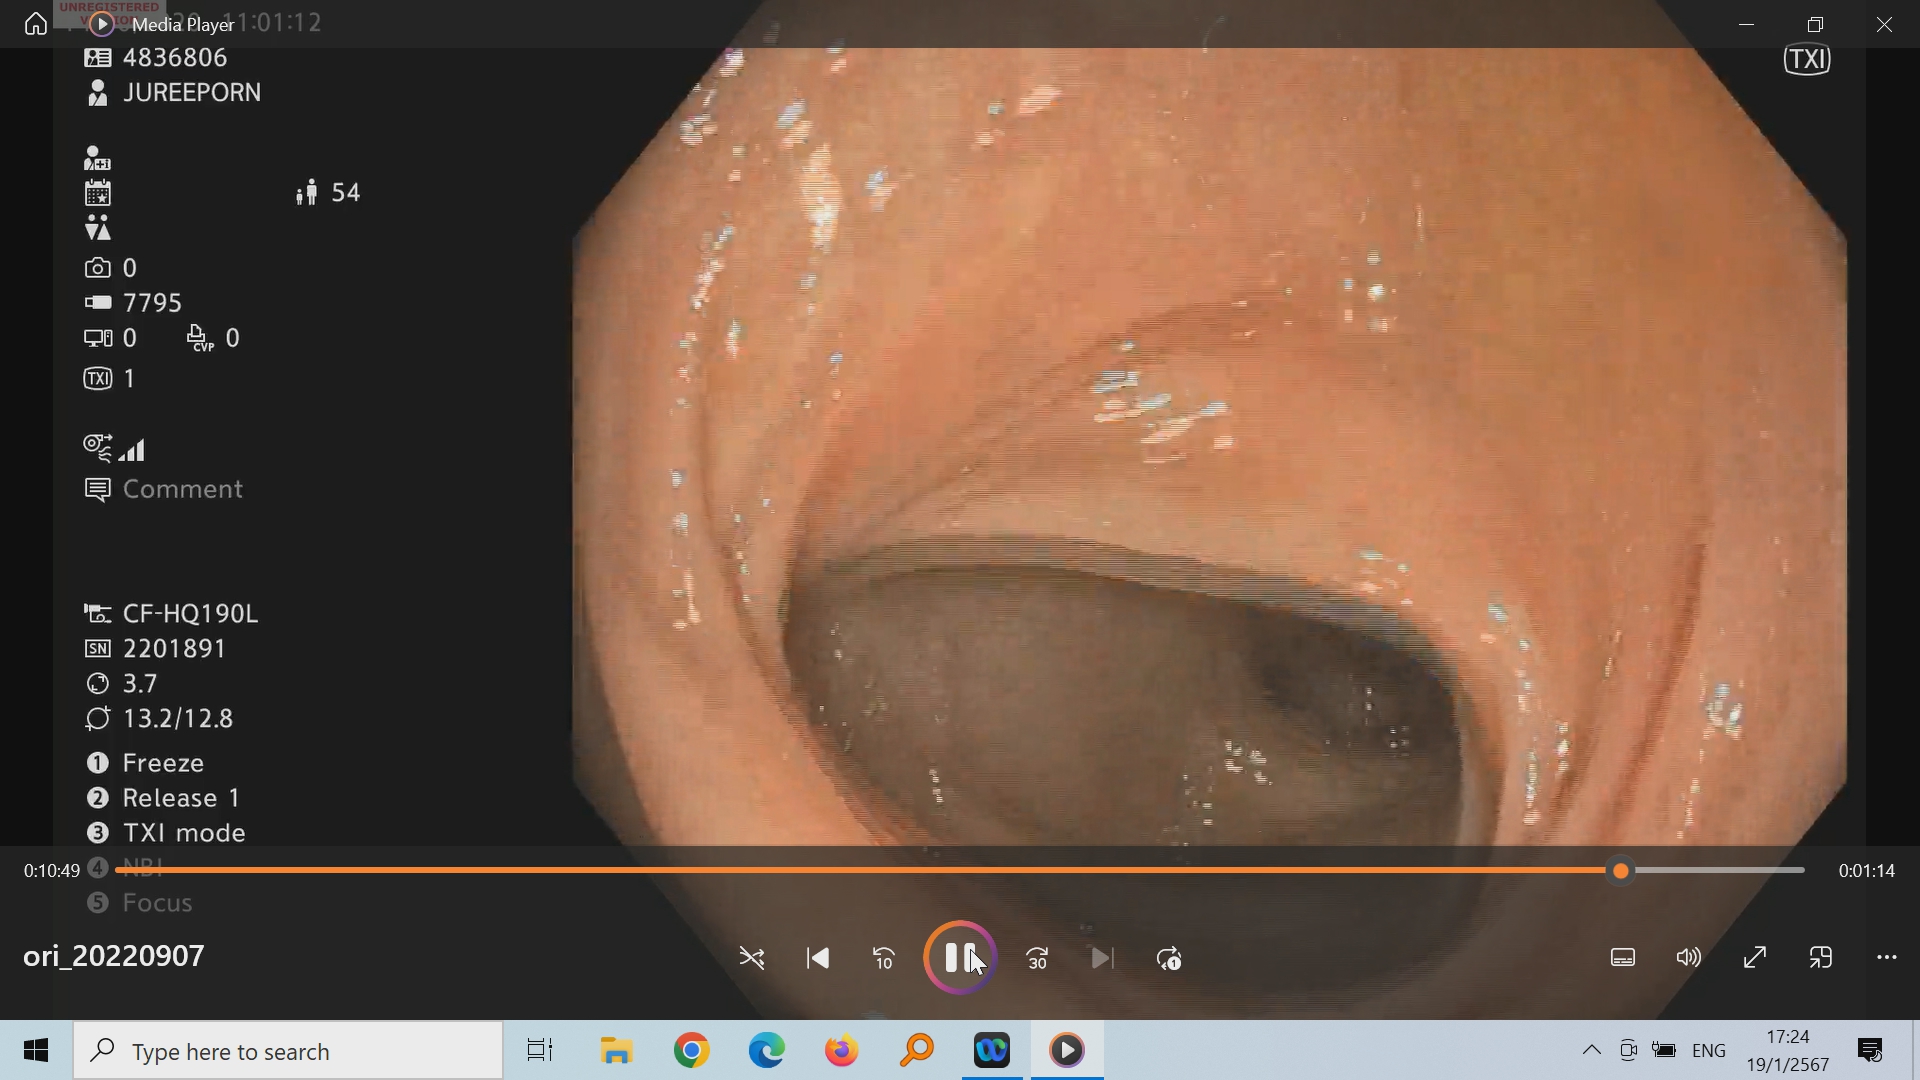Launch Firefox from taskbar
The width and height of the screenshot is (1920, 1080).
tap(842, 1050)
